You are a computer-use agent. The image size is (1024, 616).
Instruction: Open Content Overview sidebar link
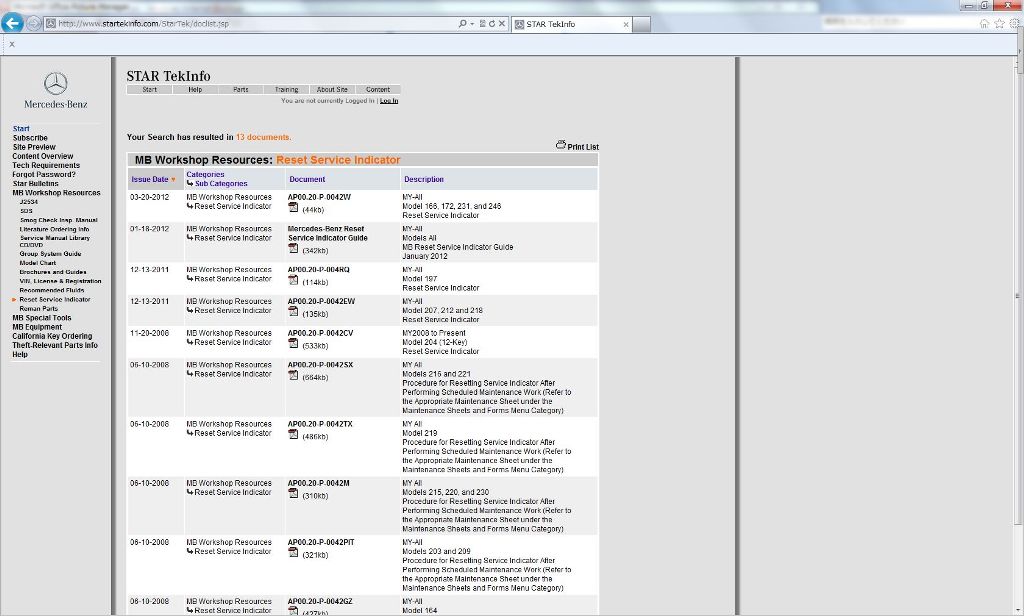(x=42, y=156)
